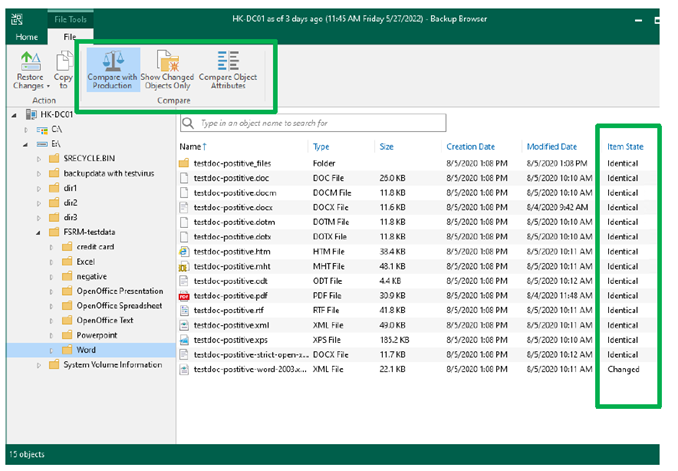Sort by the Name column header
This screenshot has width=678, height=471.
(193, 147)
